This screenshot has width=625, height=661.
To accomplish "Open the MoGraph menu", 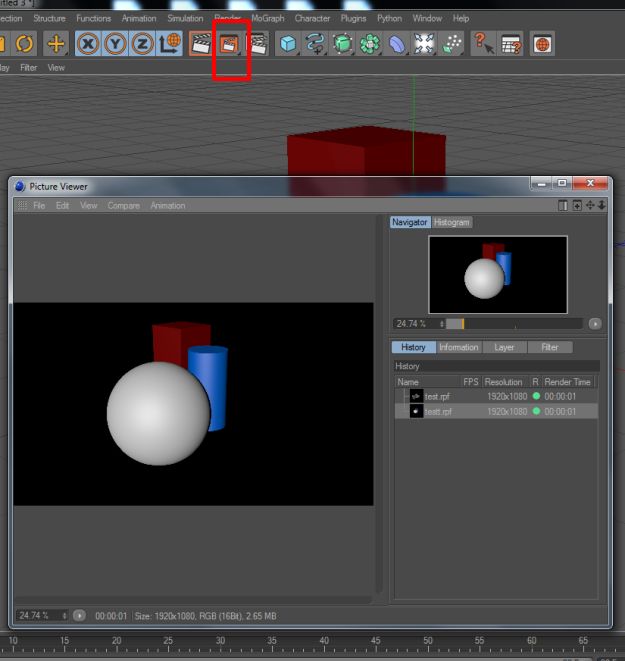I will click(267, 18).
